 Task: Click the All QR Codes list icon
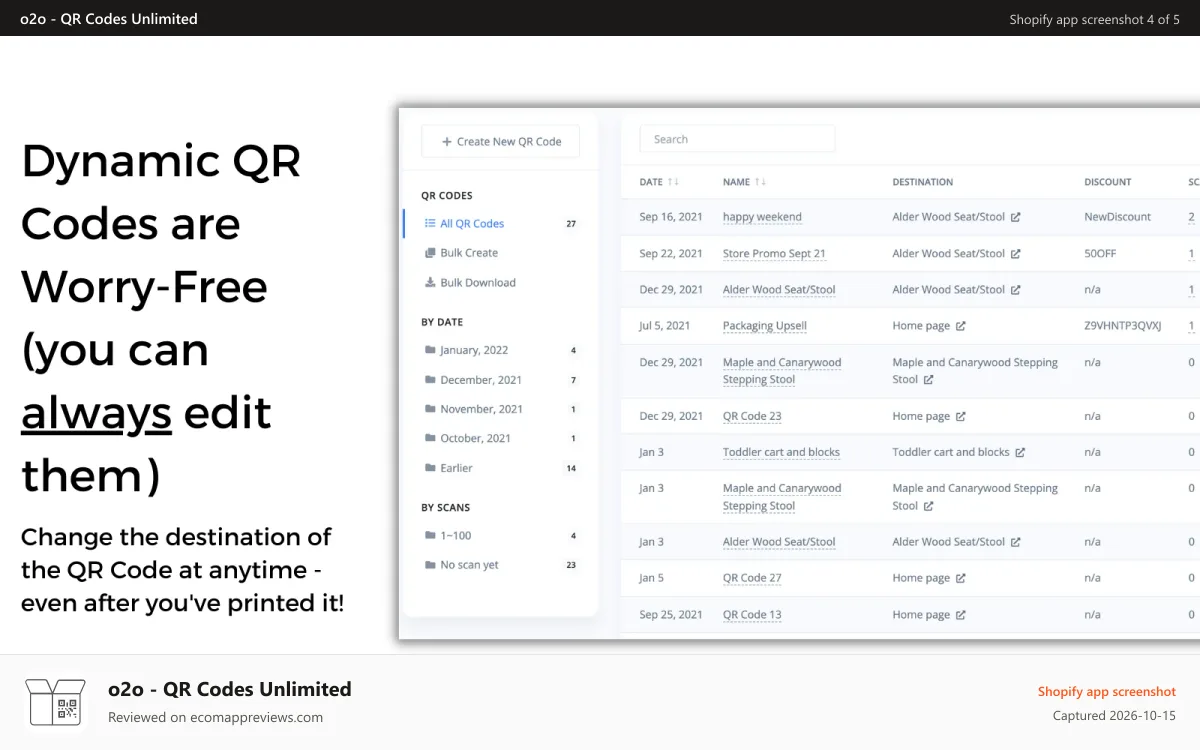[430, 224]
